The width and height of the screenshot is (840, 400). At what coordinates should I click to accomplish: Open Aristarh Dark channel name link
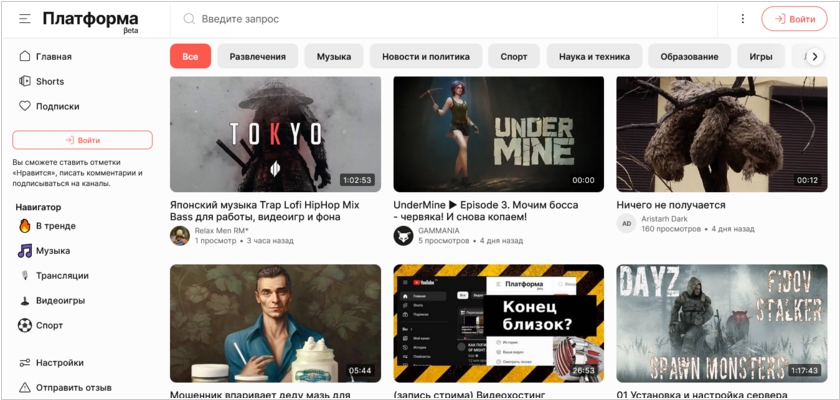(664, 218)
